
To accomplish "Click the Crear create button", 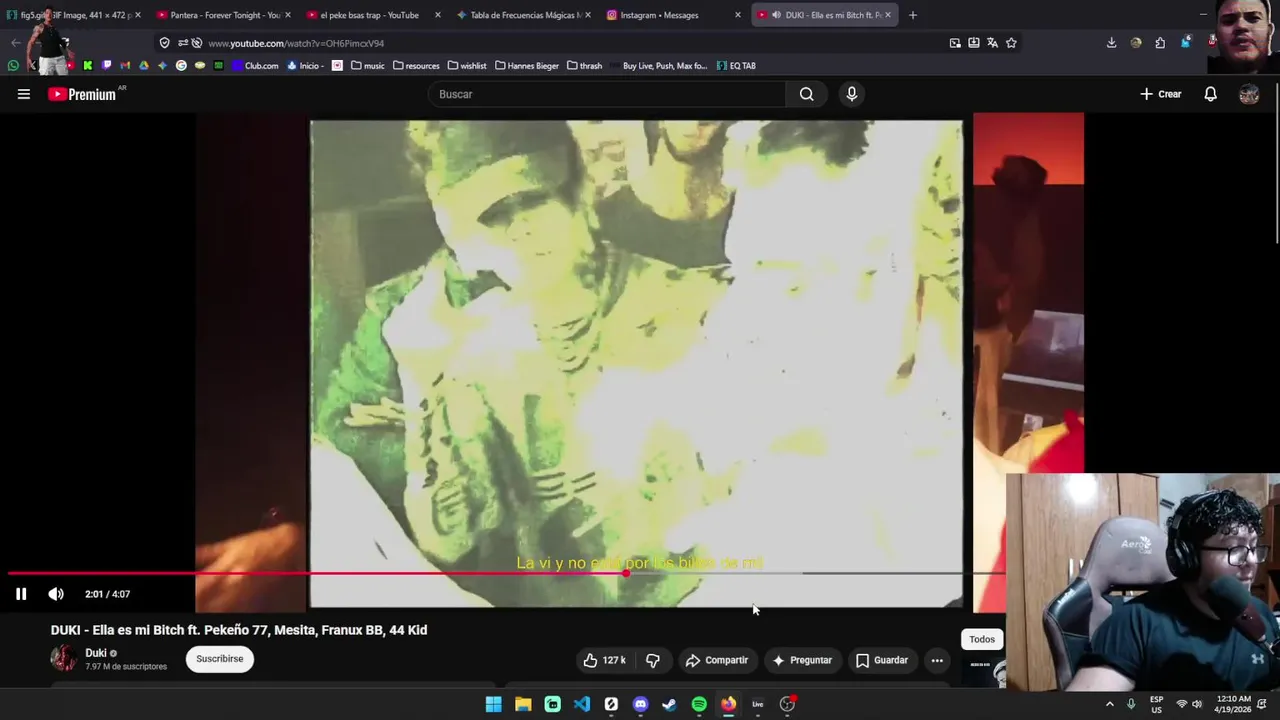I will (x=1161, y=94).
